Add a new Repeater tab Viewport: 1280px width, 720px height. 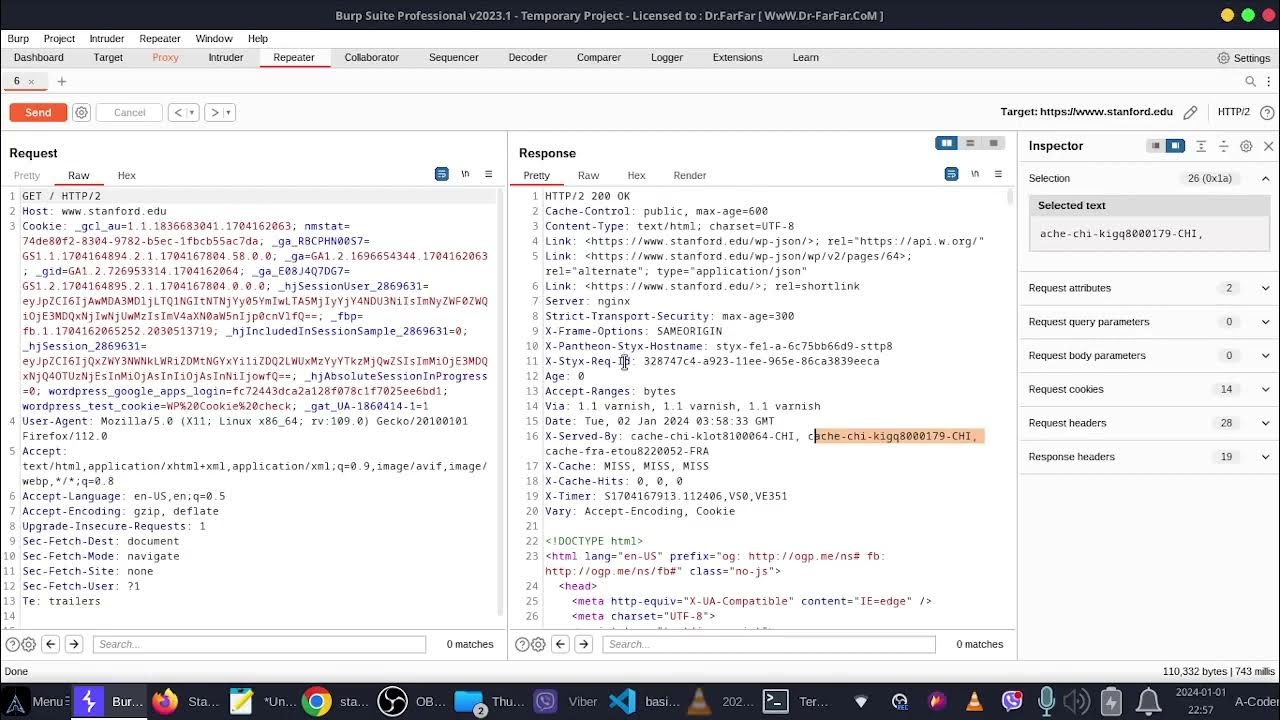click(61, 81)
